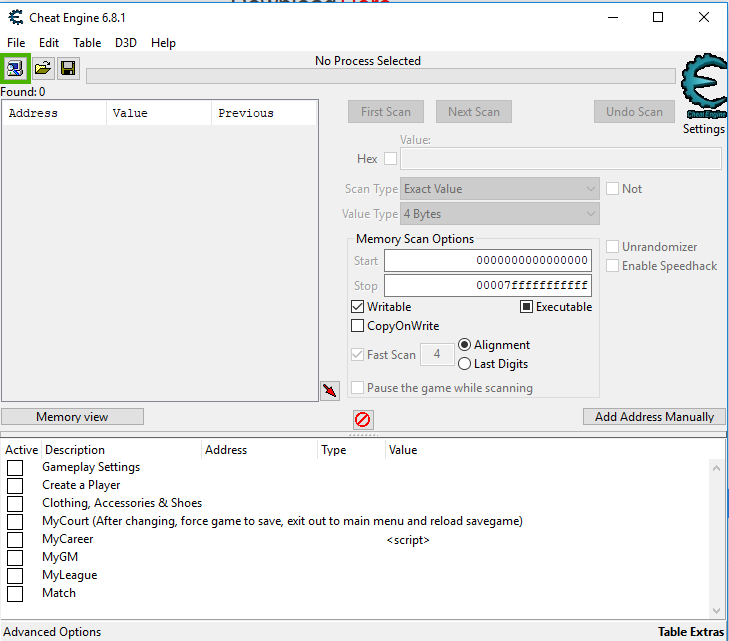Activate Clothing, Accessories & Shoes checkbox
Screen dimensions: 729x641
(15, 503)
